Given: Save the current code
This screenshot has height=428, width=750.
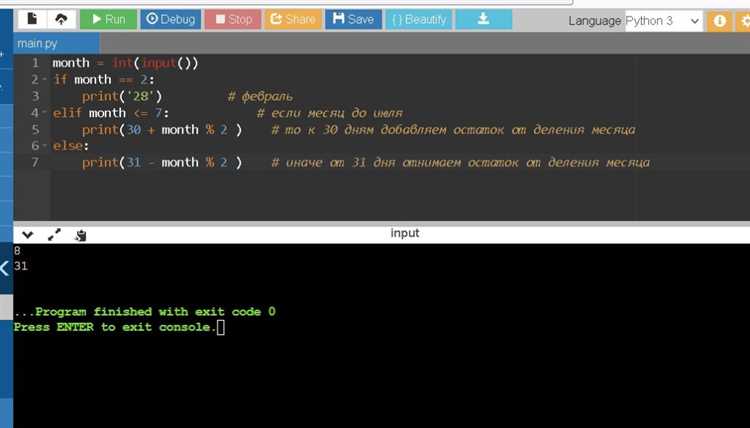Looking at the screenshot, I should tap(353, 19).
